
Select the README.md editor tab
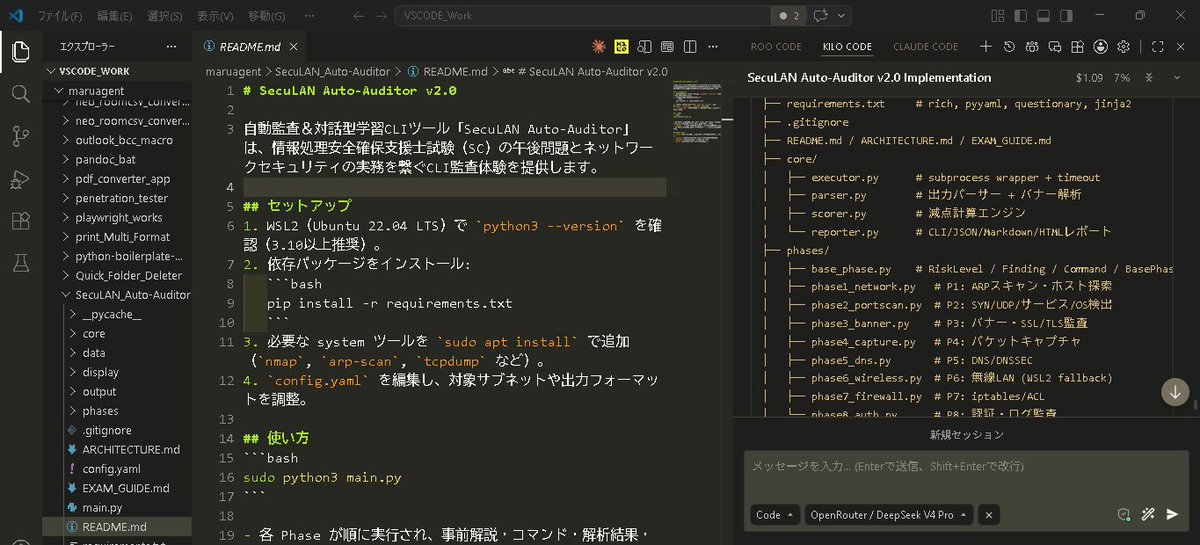(250, 46)
